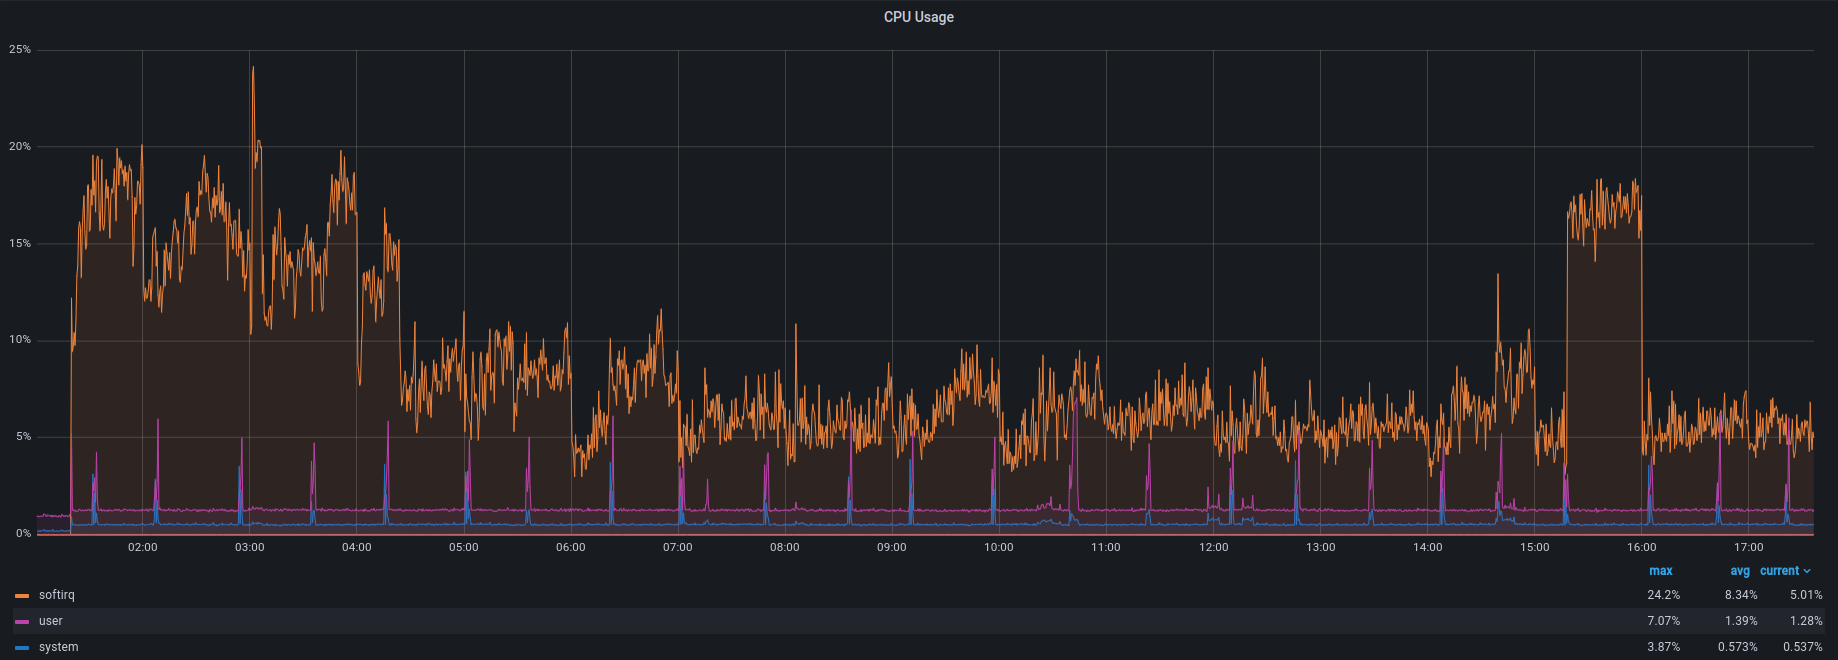Click the orange softirq color swatch

22,596
